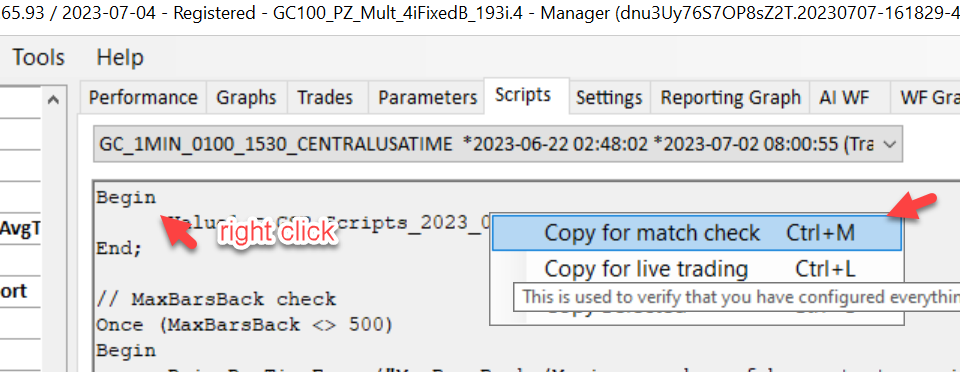Go to the Parameters tab
960x372 pixels.
tap(427, 97)
